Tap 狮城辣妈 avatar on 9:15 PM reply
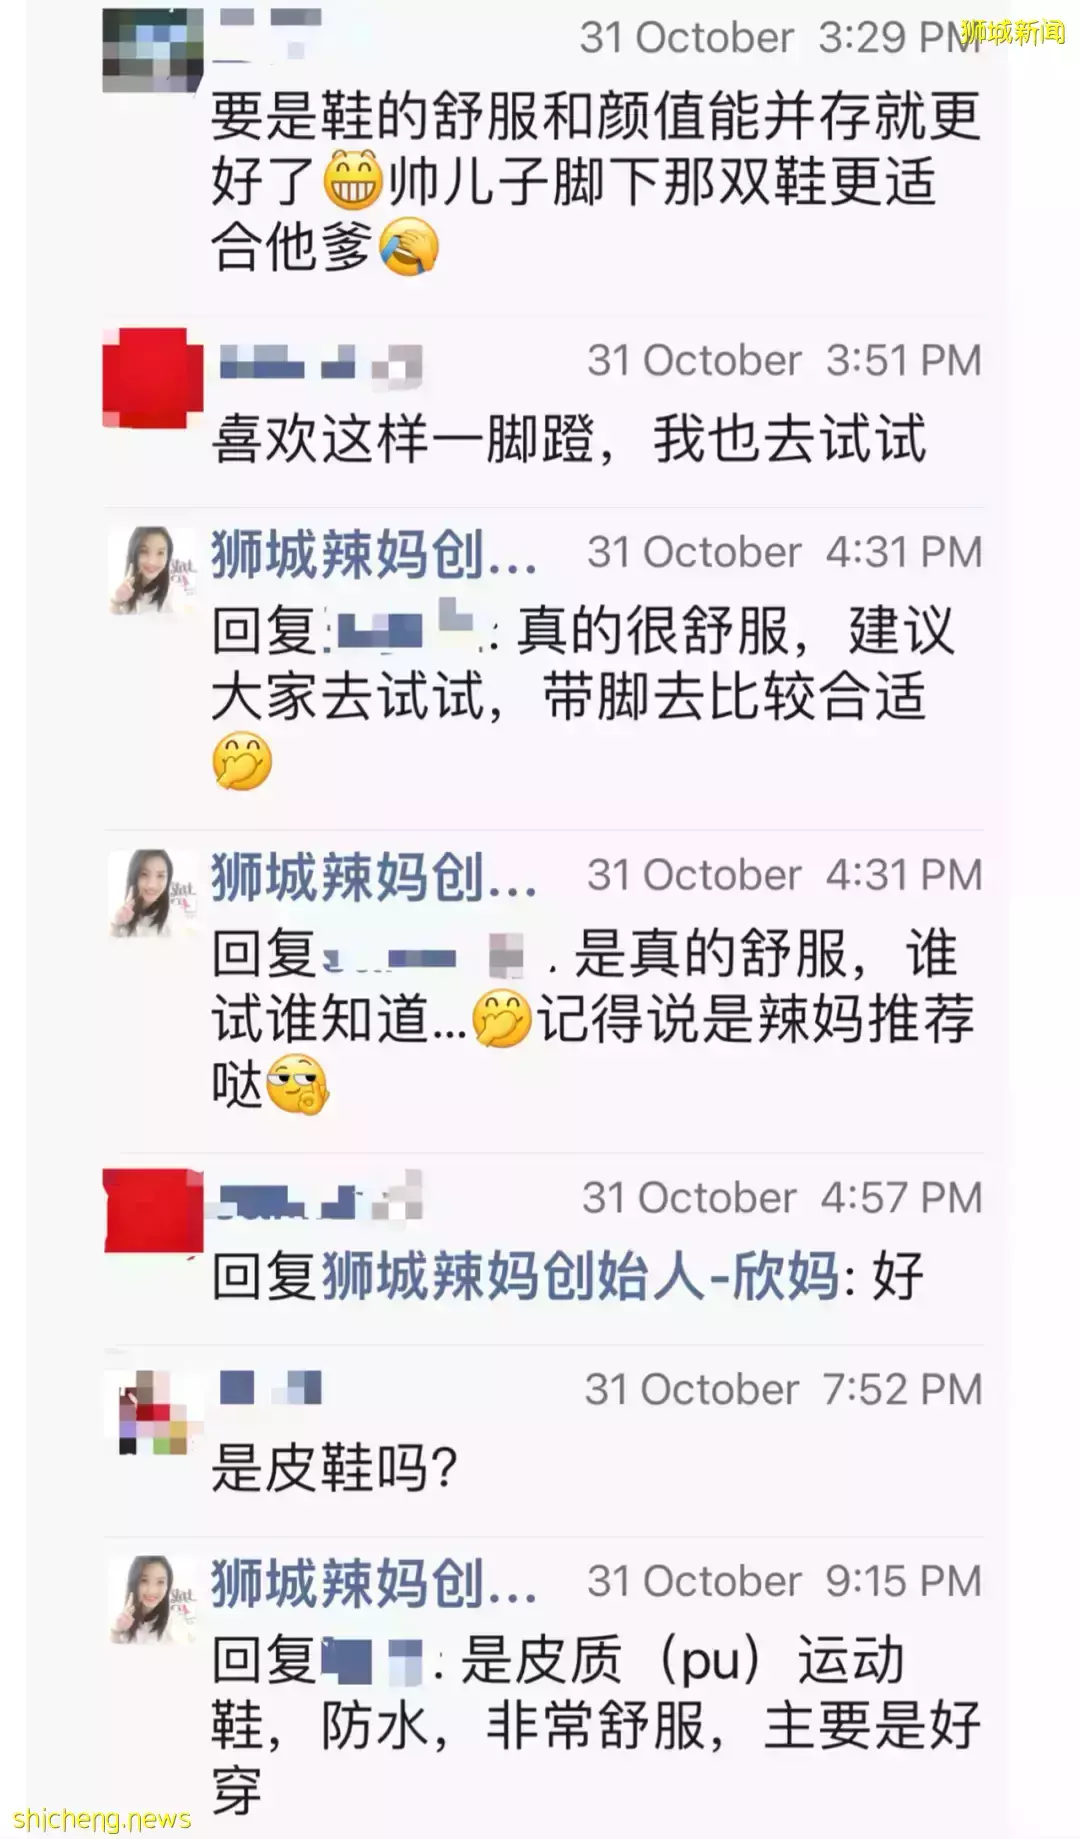Screen dimensions: 1080x1839 (153, 1599)
